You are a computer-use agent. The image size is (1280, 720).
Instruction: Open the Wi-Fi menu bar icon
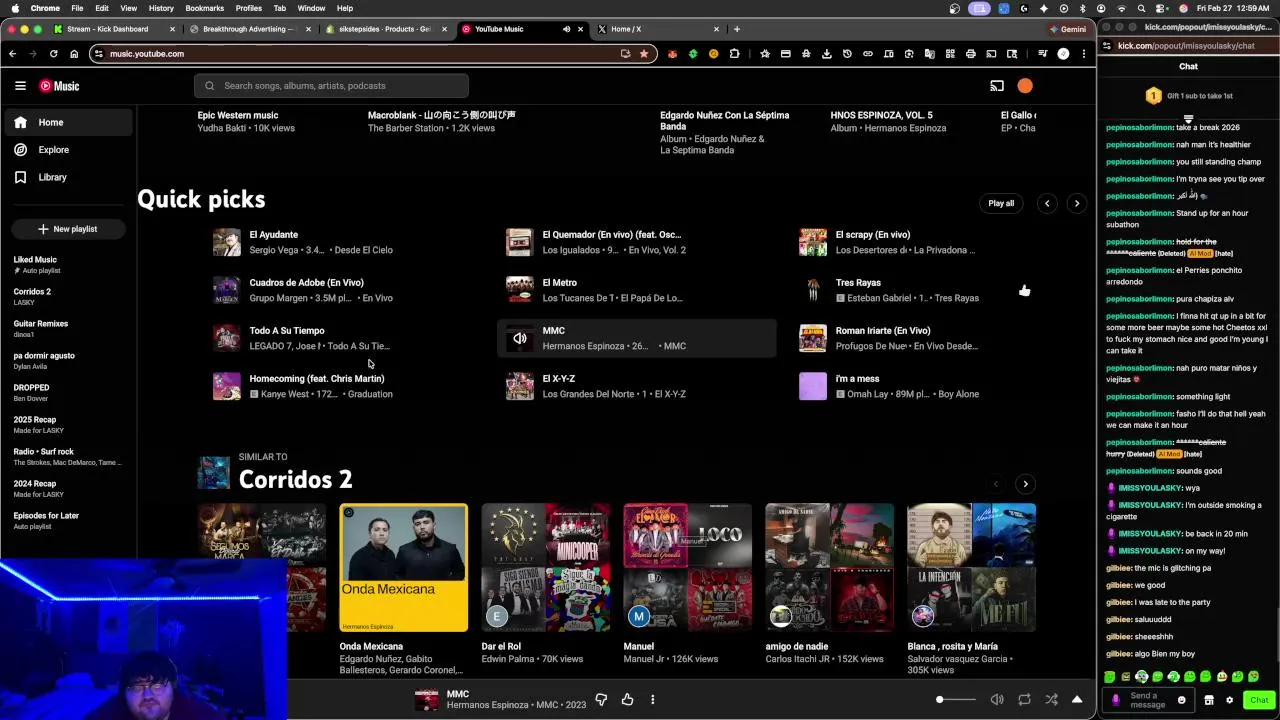(1121, 8)
